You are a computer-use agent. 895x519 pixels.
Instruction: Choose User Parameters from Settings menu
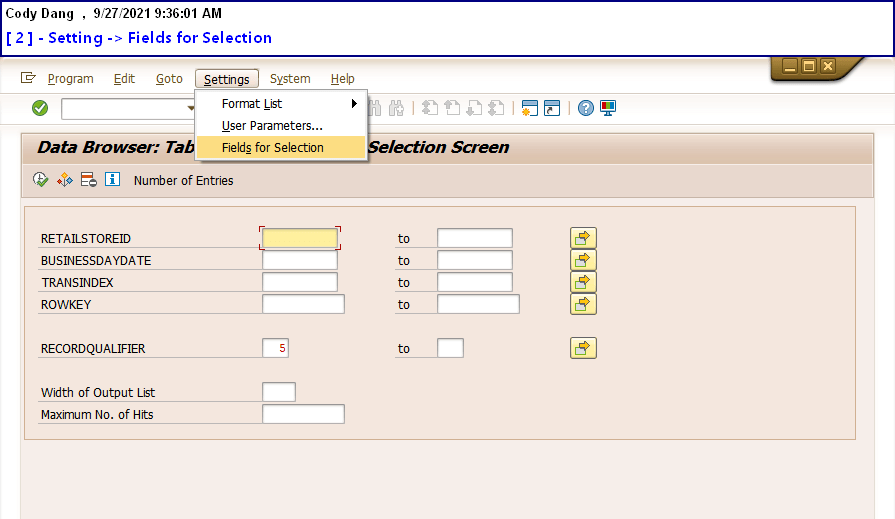point(272,126)
